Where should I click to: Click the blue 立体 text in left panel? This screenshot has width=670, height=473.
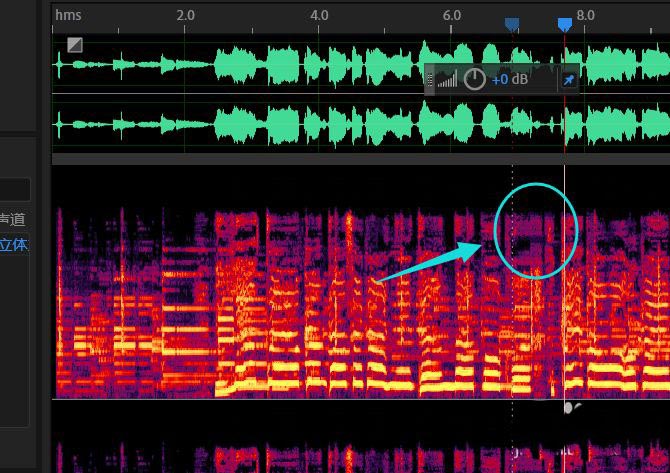pos(13,244)
